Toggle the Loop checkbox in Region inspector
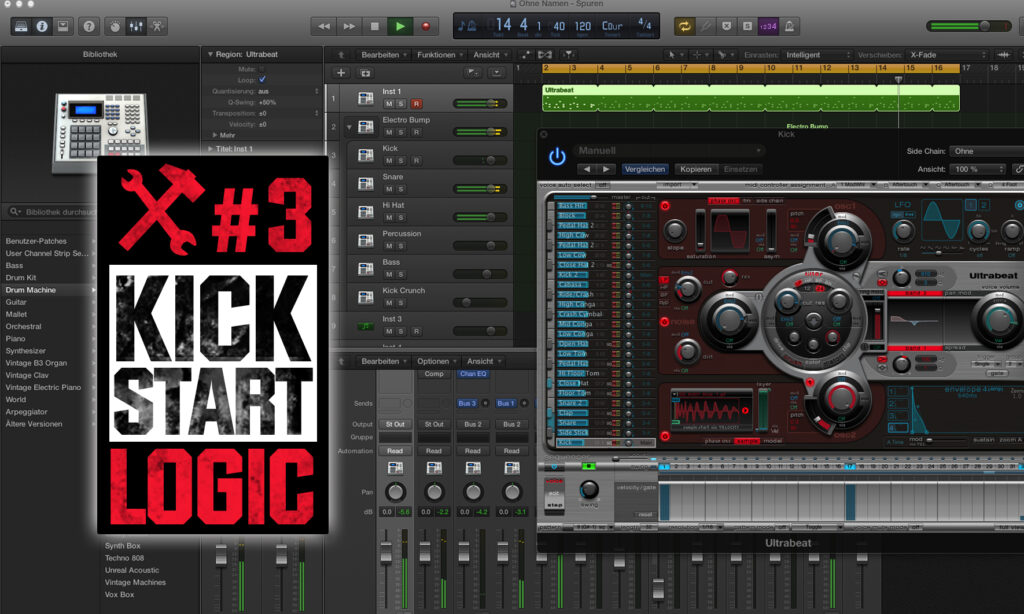Image resolution: width=1024 pixels, height=614 pixels. point(262,79)
